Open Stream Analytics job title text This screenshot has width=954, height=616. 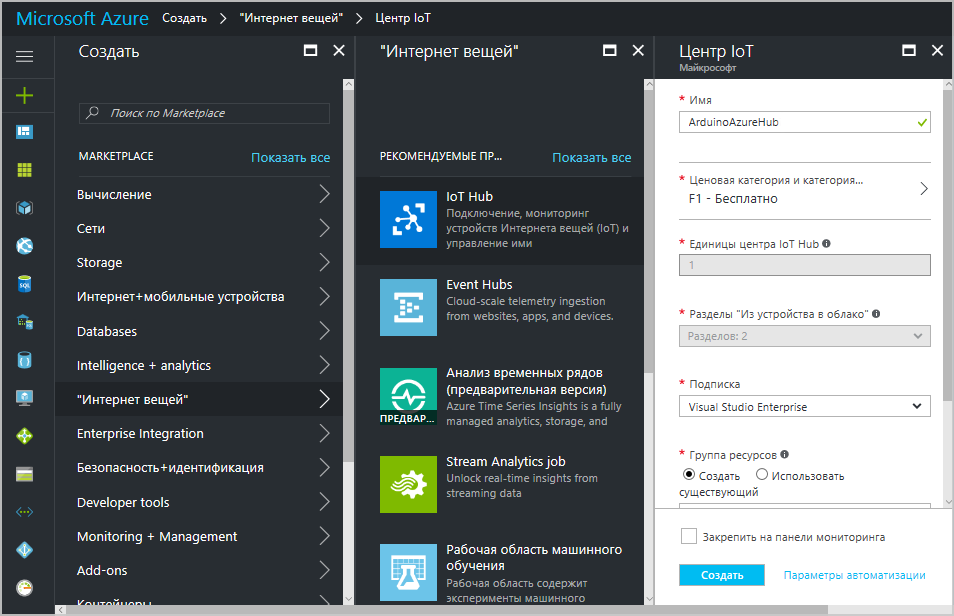(x=506, y=461)
